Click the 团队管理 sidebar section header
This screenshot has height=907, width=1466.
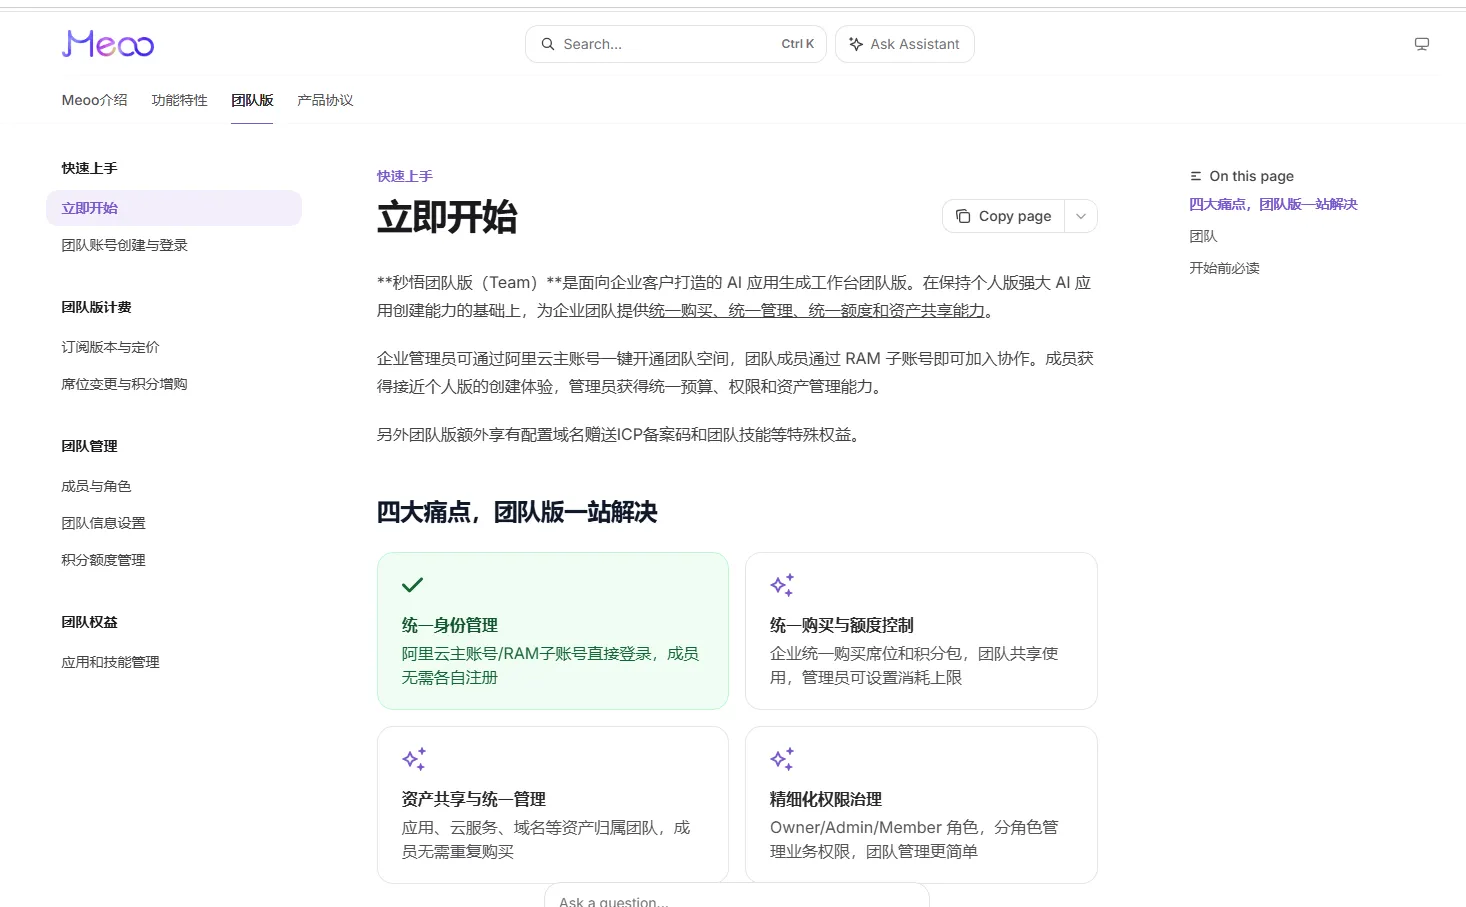[90, 446]
